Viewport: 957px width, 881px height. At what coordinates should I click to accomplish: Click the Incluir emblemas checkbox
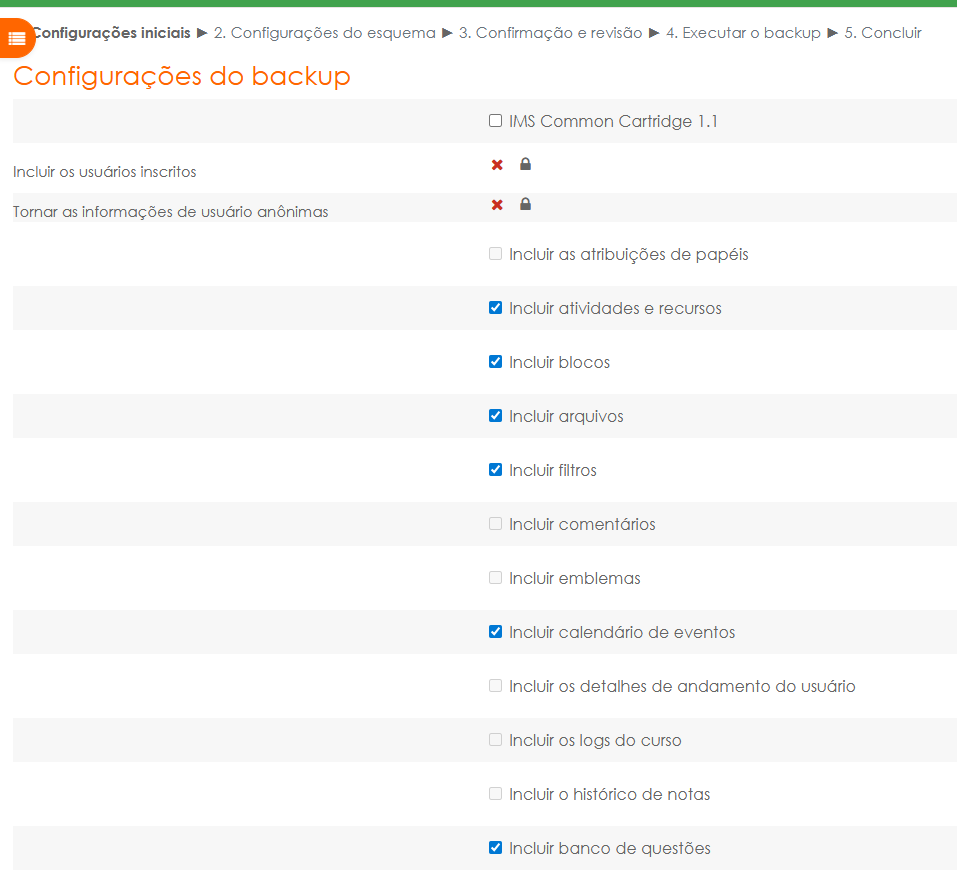tap(495, 578)
